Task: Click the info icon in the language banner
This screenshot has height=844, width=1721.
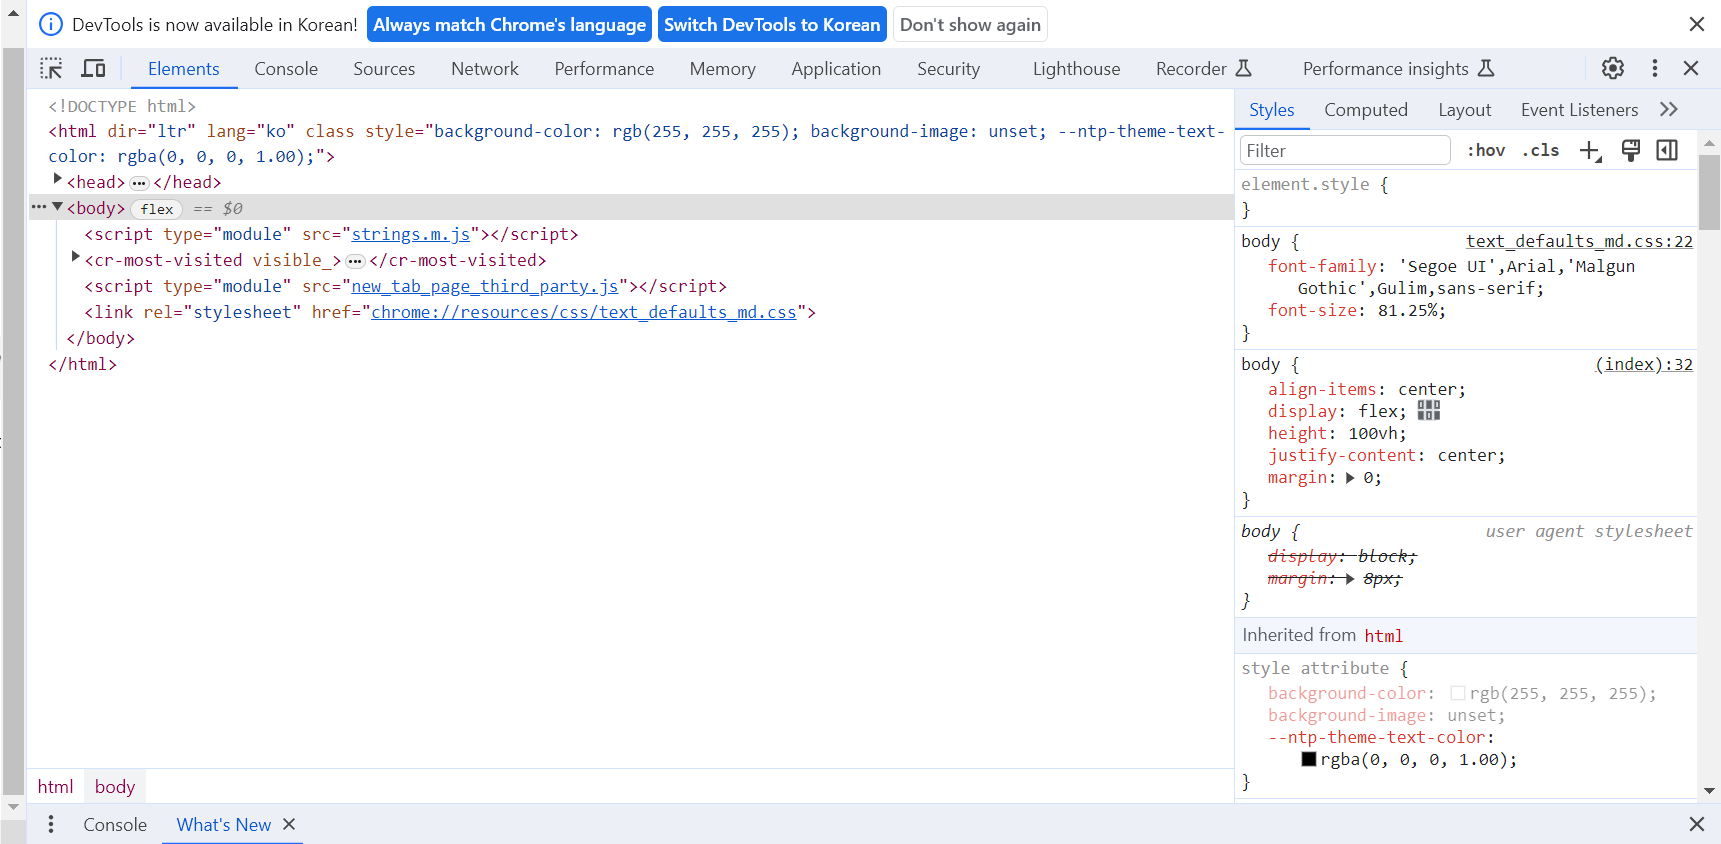Action: (x=51, y=24)
